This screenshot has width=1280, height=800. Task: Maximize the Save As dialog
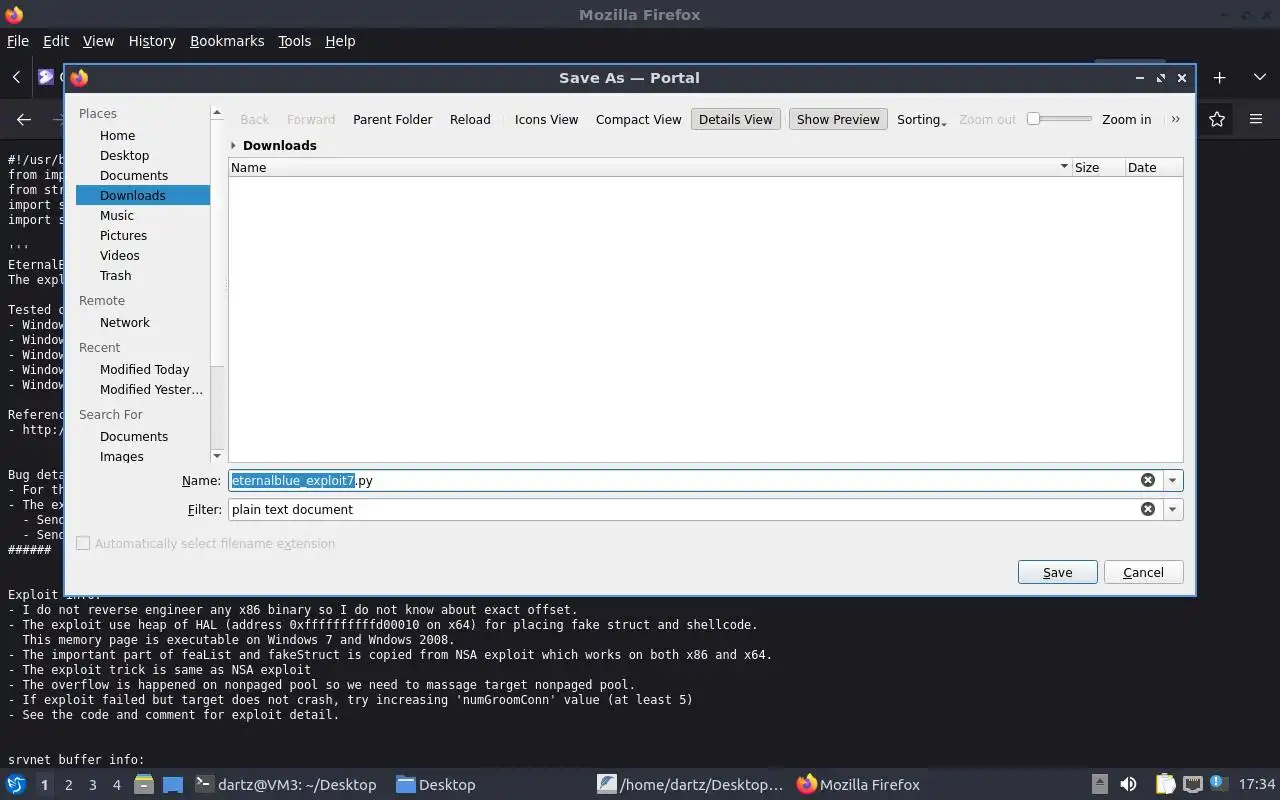click(1161, 77)
